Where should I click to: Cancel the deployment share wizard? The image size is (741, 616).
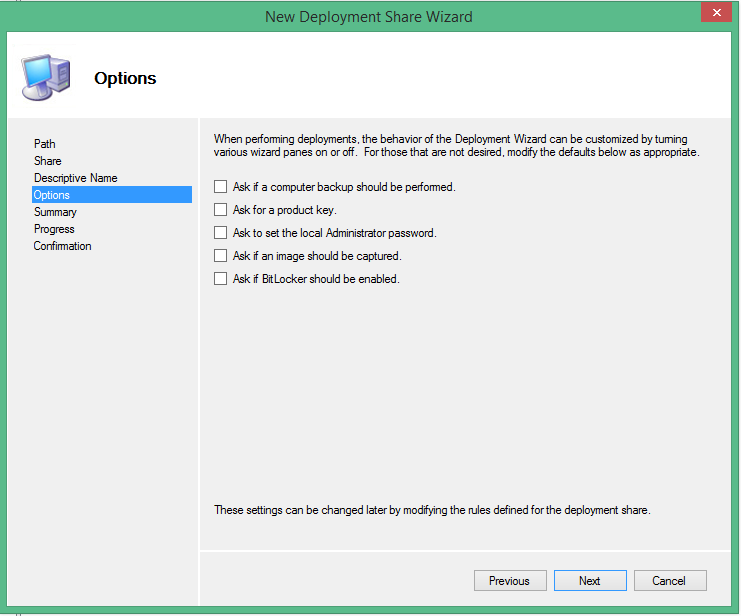(668, 581)
